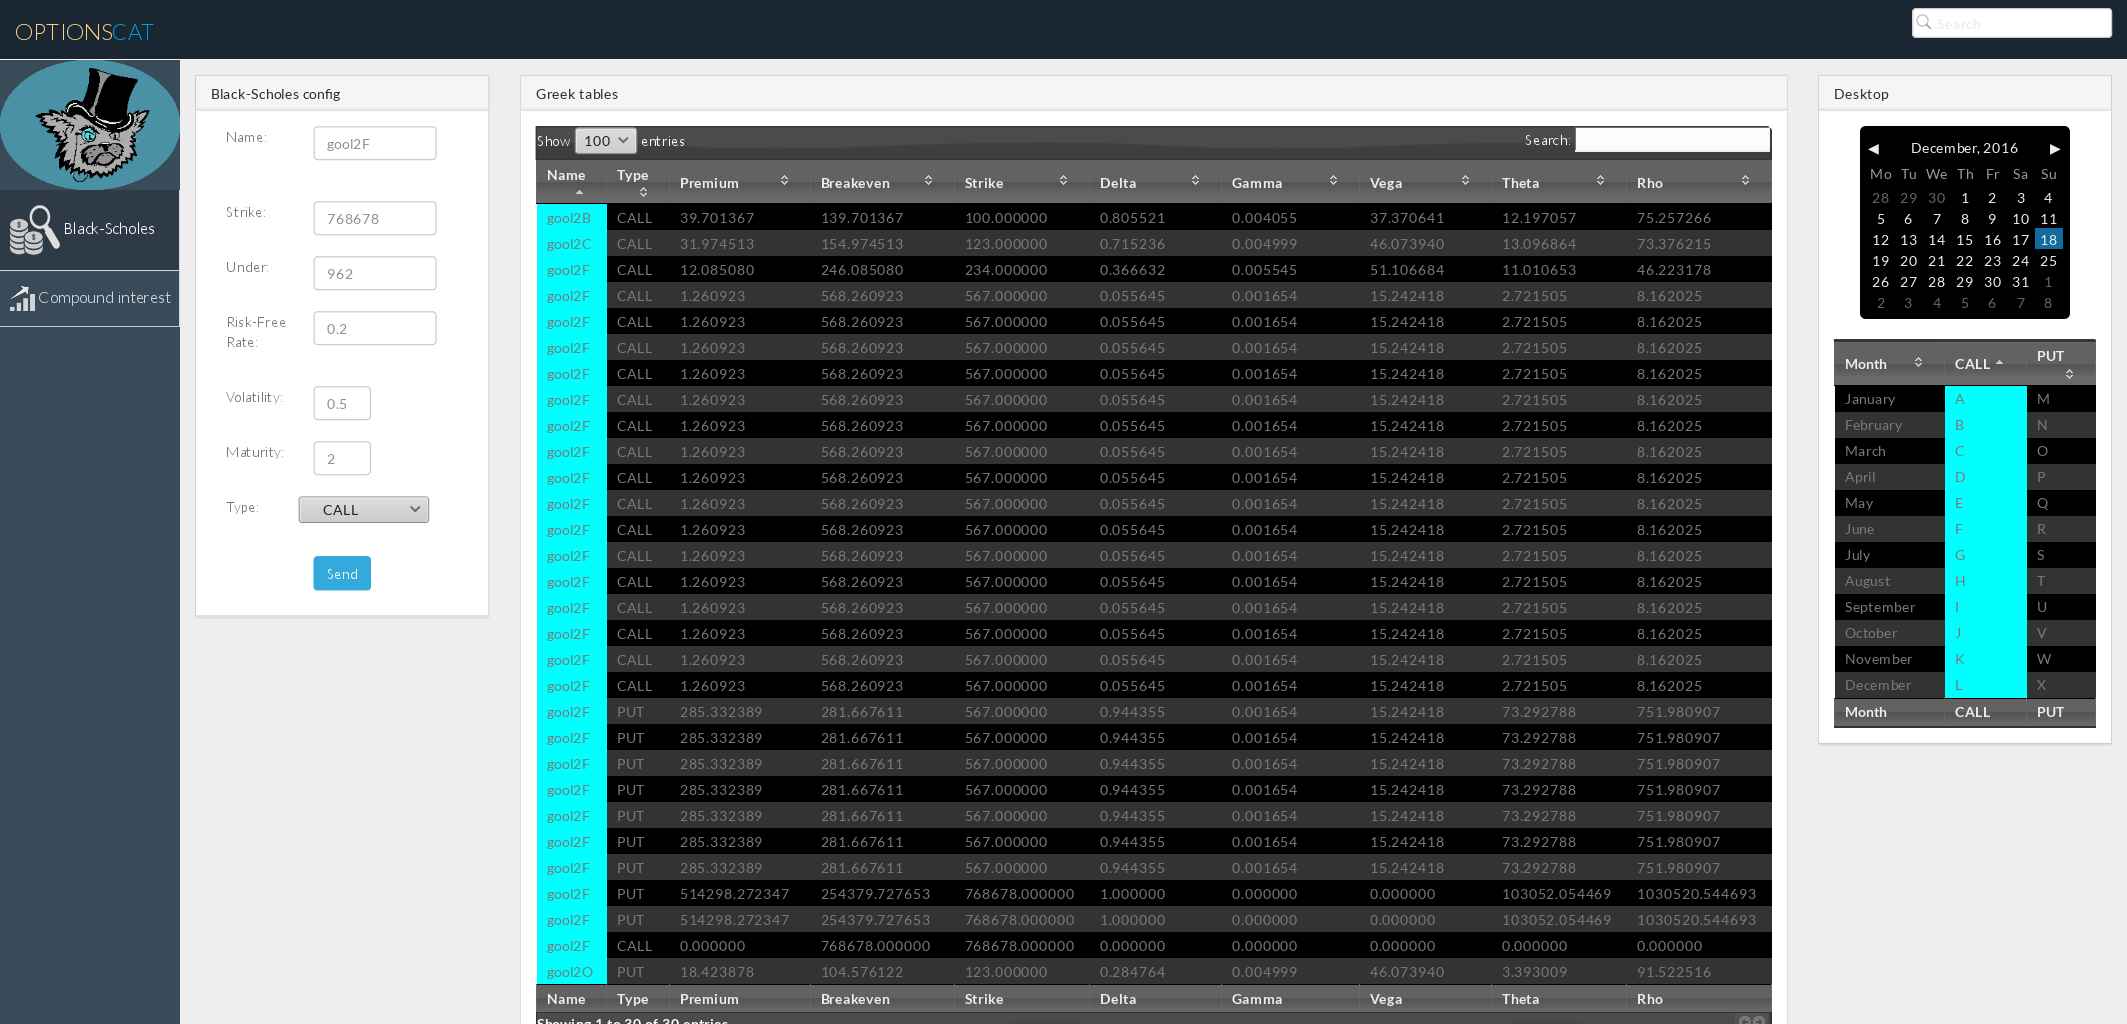Click the OptionsCat cat logo

pos(89,124)
